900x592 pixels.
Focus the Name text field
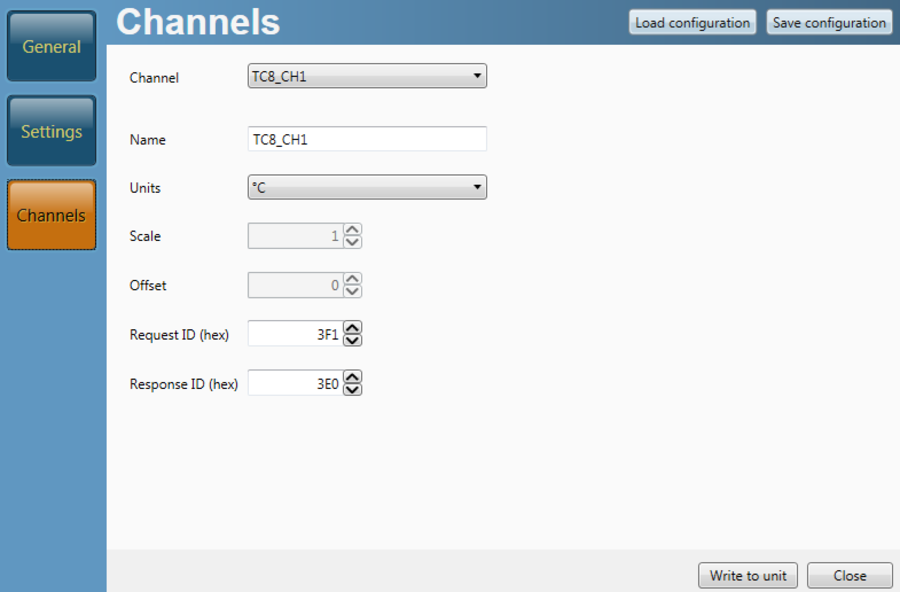pyautogui.click(x=367, y=139)
